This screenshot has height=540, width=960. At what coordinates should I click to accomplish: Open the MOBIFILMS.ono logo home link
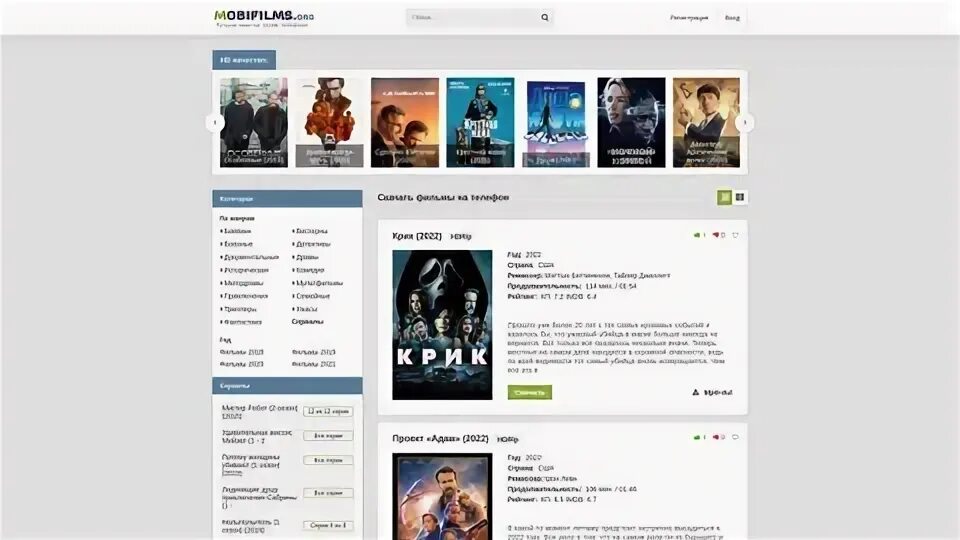point(263,18)
